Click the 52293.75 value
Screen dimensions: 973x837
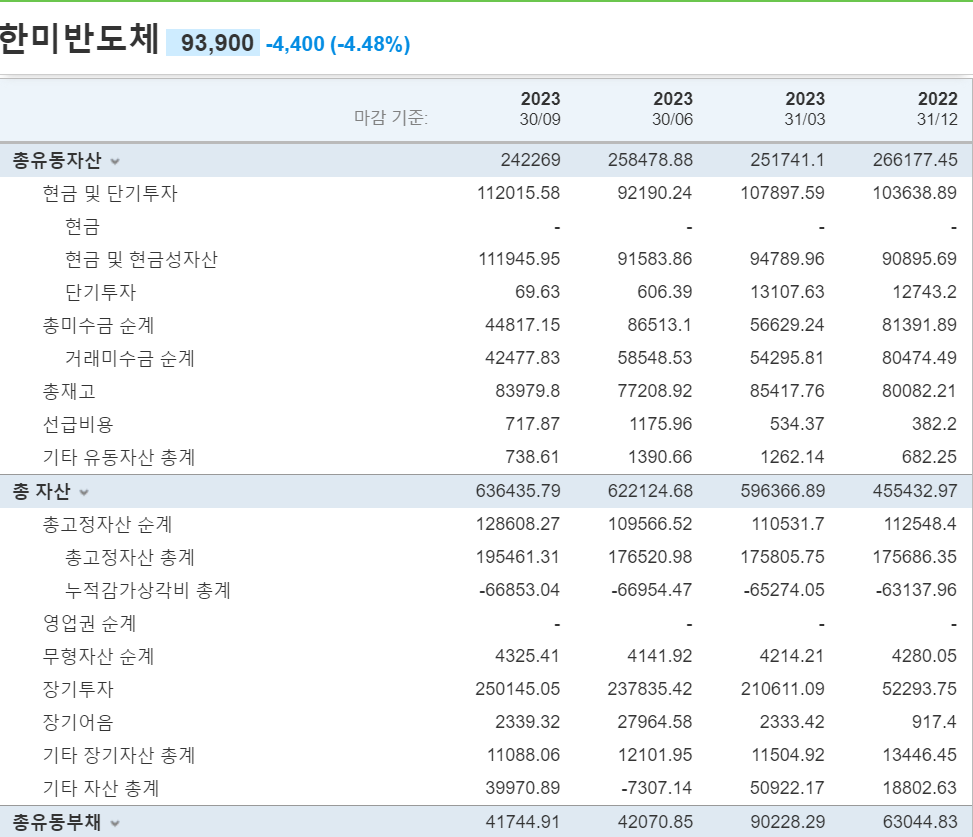(920, 689)
